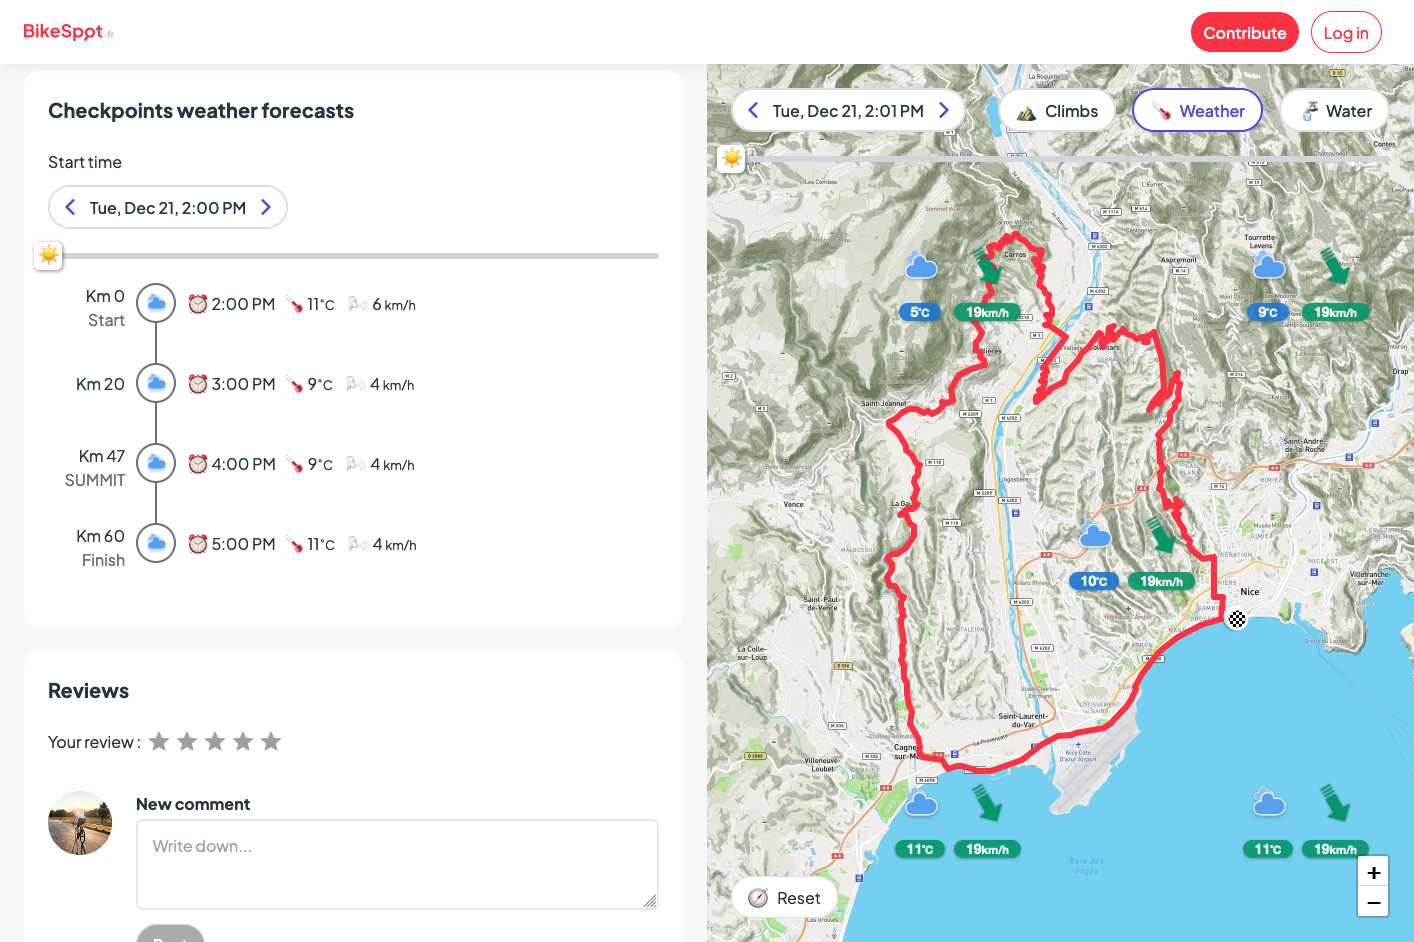Click the checkered finish flag on map
1414x942 pixels.
(x=1237, y=619)
